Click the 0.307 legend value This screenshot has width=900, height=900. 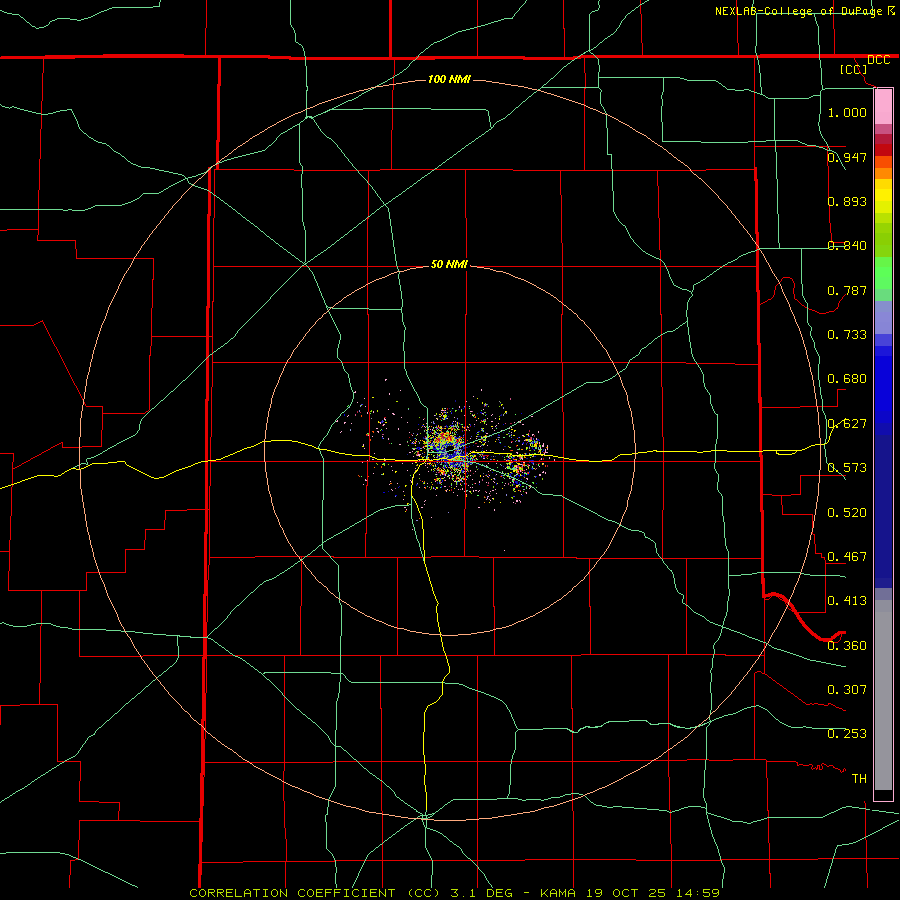(x=847, y=689)
